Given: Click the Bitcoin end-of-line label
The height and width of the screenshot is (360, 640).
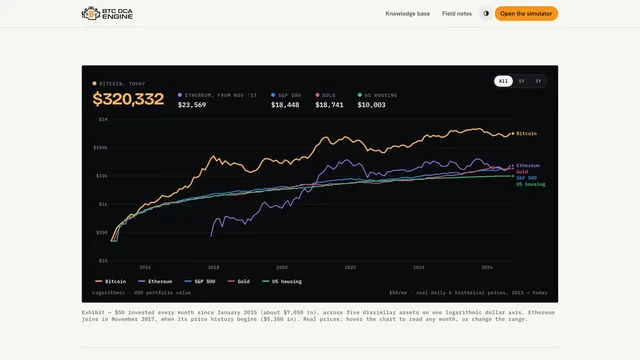Looking at the screenshot, I should click(x=527, y=133).
